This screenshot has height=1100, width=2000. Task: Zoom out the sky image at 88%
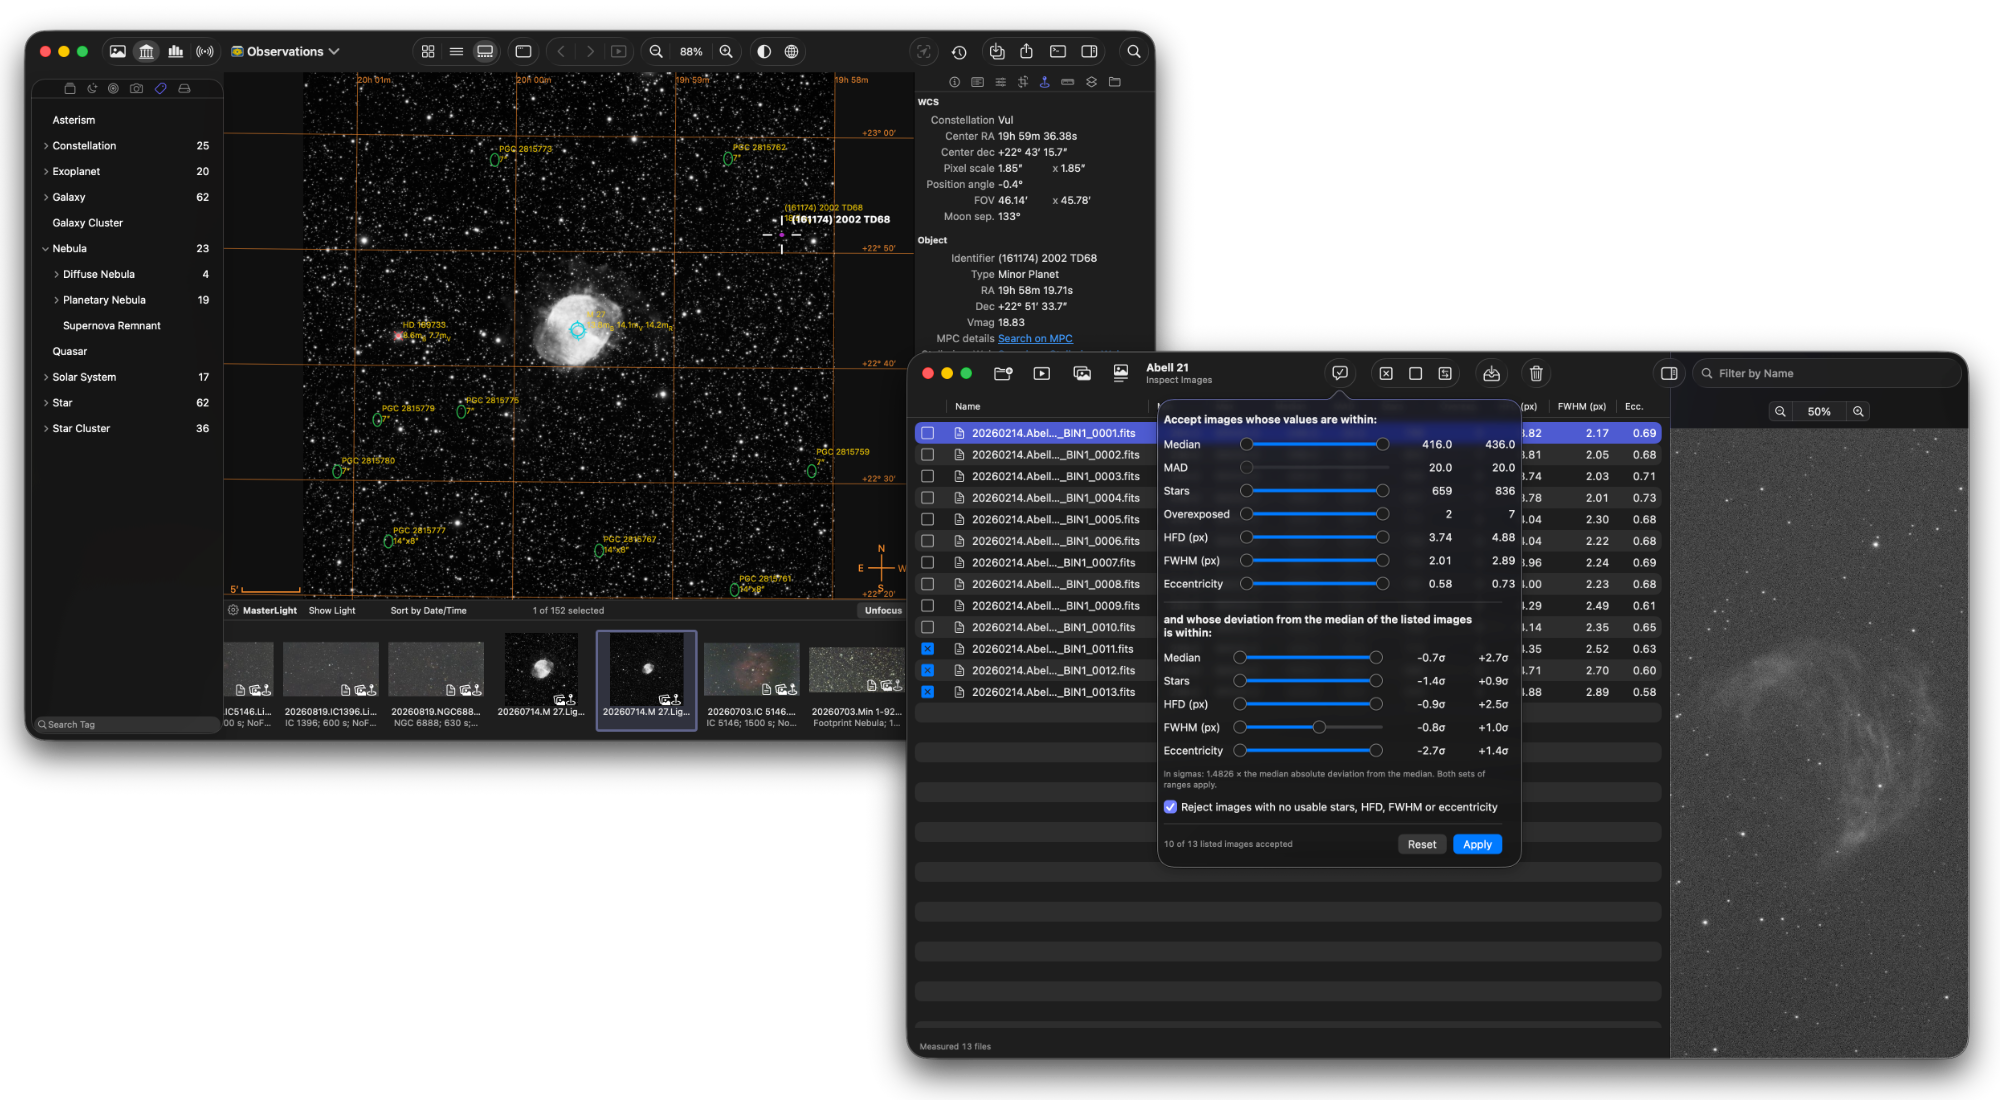coord(656,51)
